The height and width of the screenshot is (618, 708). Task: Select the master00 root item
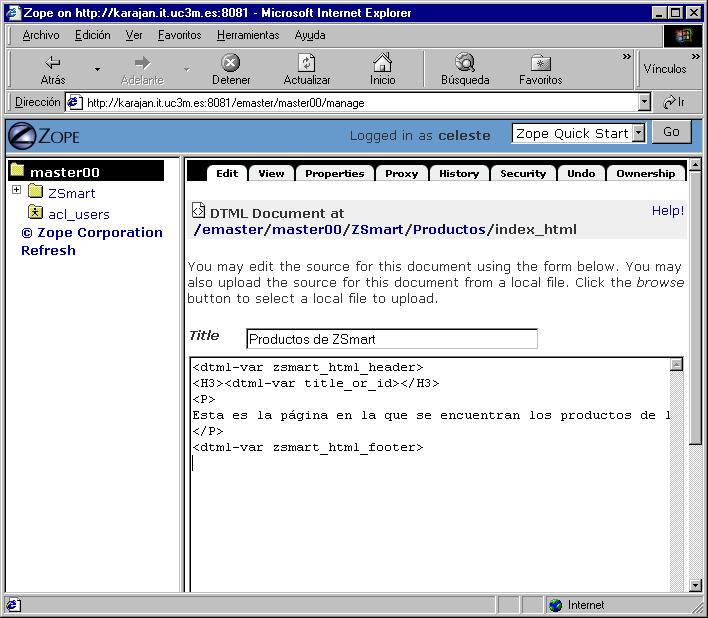[86, 171]
